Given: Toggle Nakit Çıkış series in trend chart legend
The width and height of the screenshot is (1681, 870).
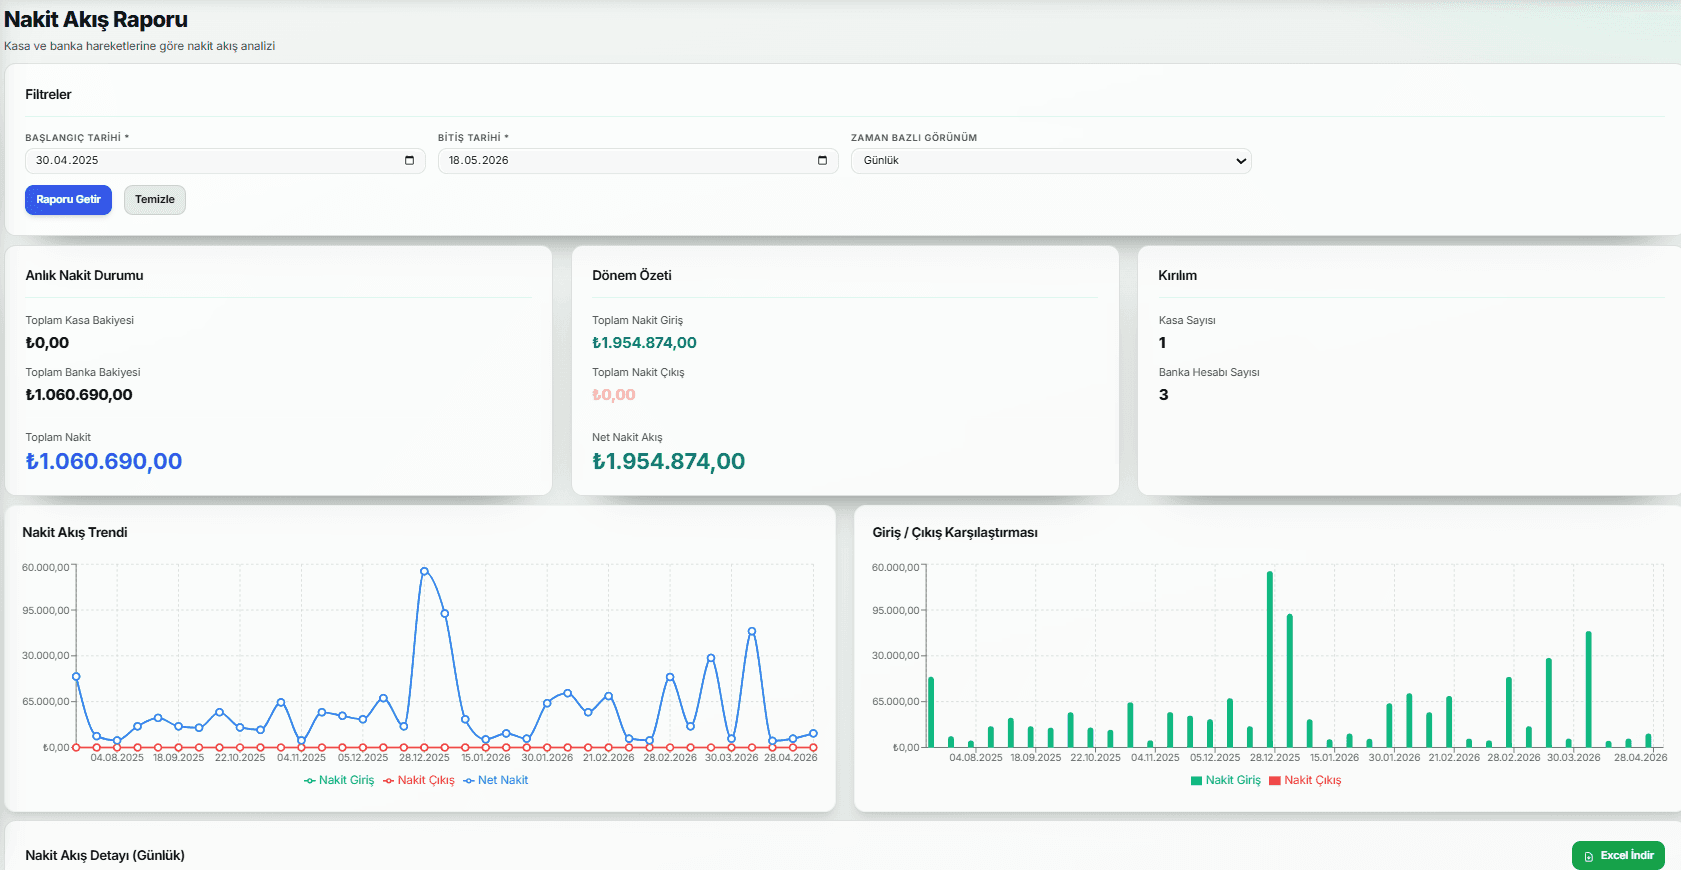Looking at the screenshot, I should 418,780.
